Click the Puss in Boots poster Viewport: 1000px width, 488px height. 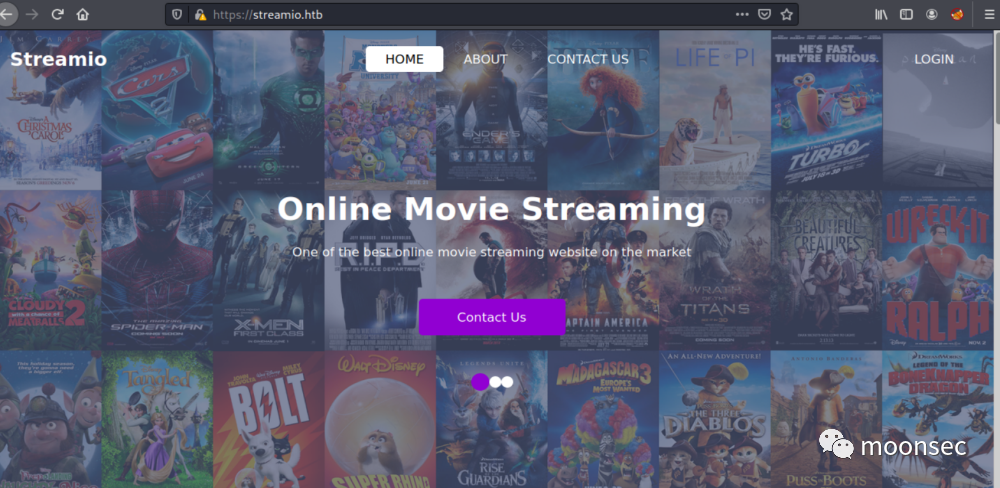pos(827,419)
